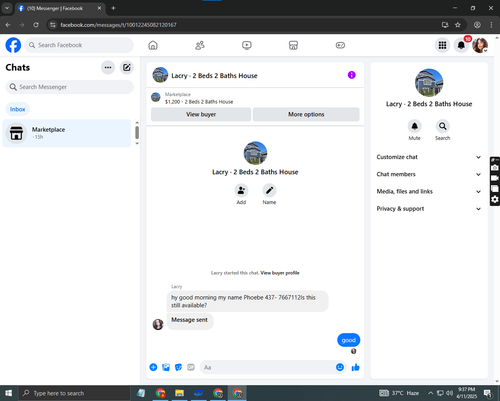This screenshot has width=500, height=401.
Task: Show hidden system tray icons
Action: coord(431,393)
